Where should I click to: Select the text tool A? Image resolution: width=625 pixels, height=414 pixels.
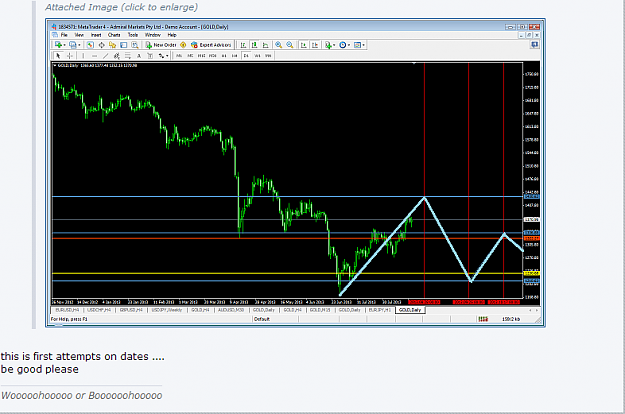pos(139,56)
